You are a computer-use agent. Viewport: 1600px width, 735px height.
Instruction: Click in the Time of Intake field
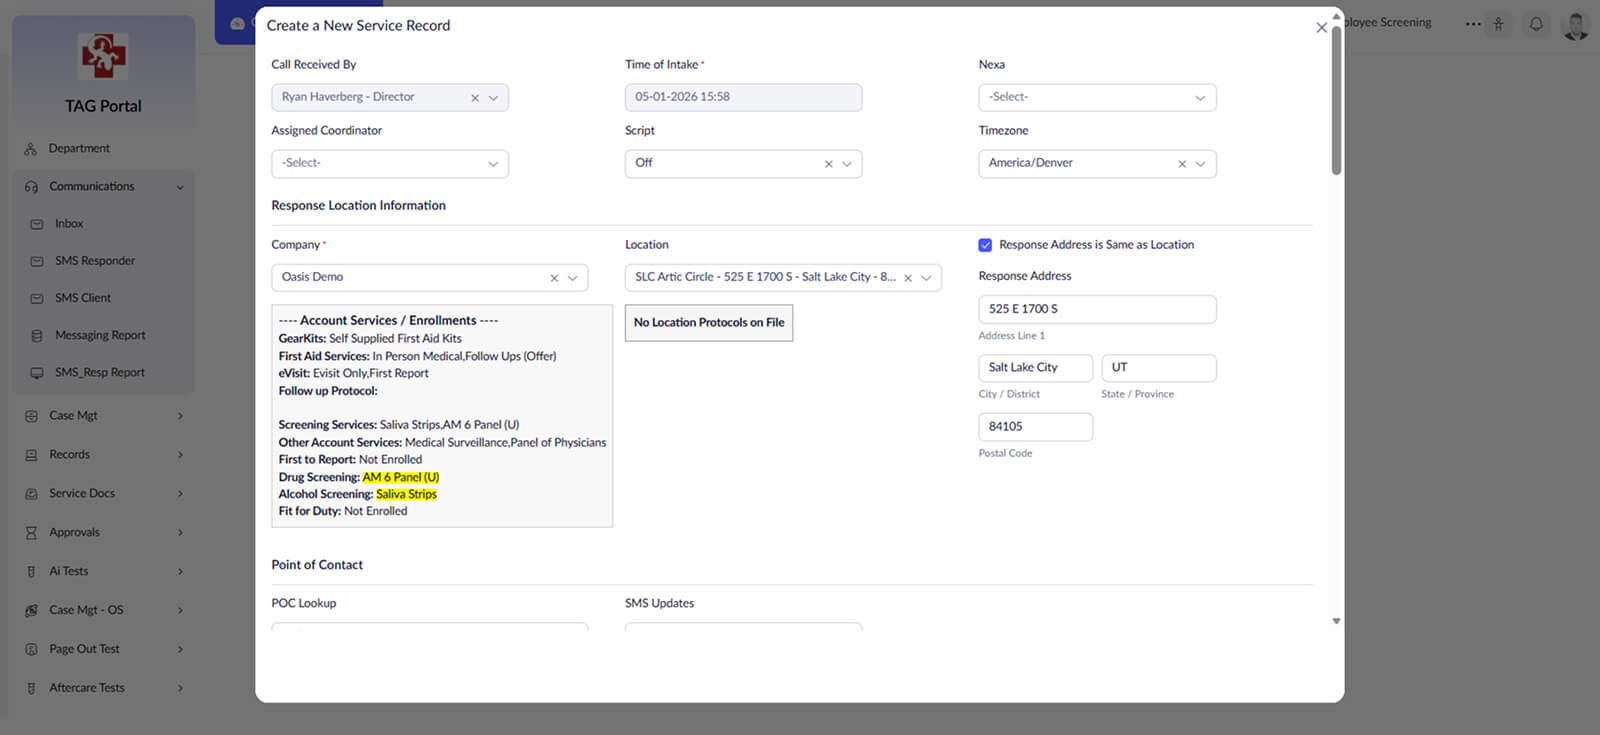click(743, 97)
